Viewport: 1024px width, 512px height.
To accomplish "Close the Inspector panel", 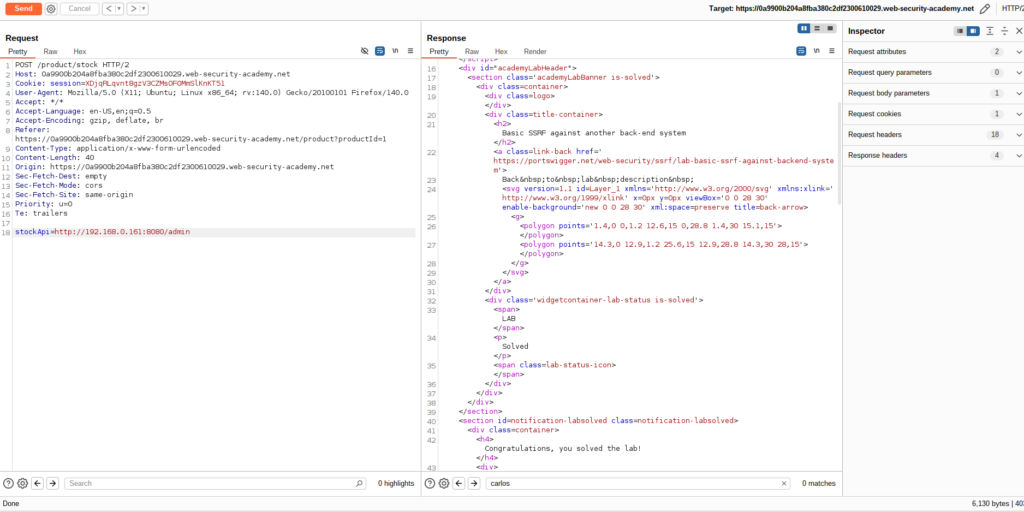I will (1018, 31).
